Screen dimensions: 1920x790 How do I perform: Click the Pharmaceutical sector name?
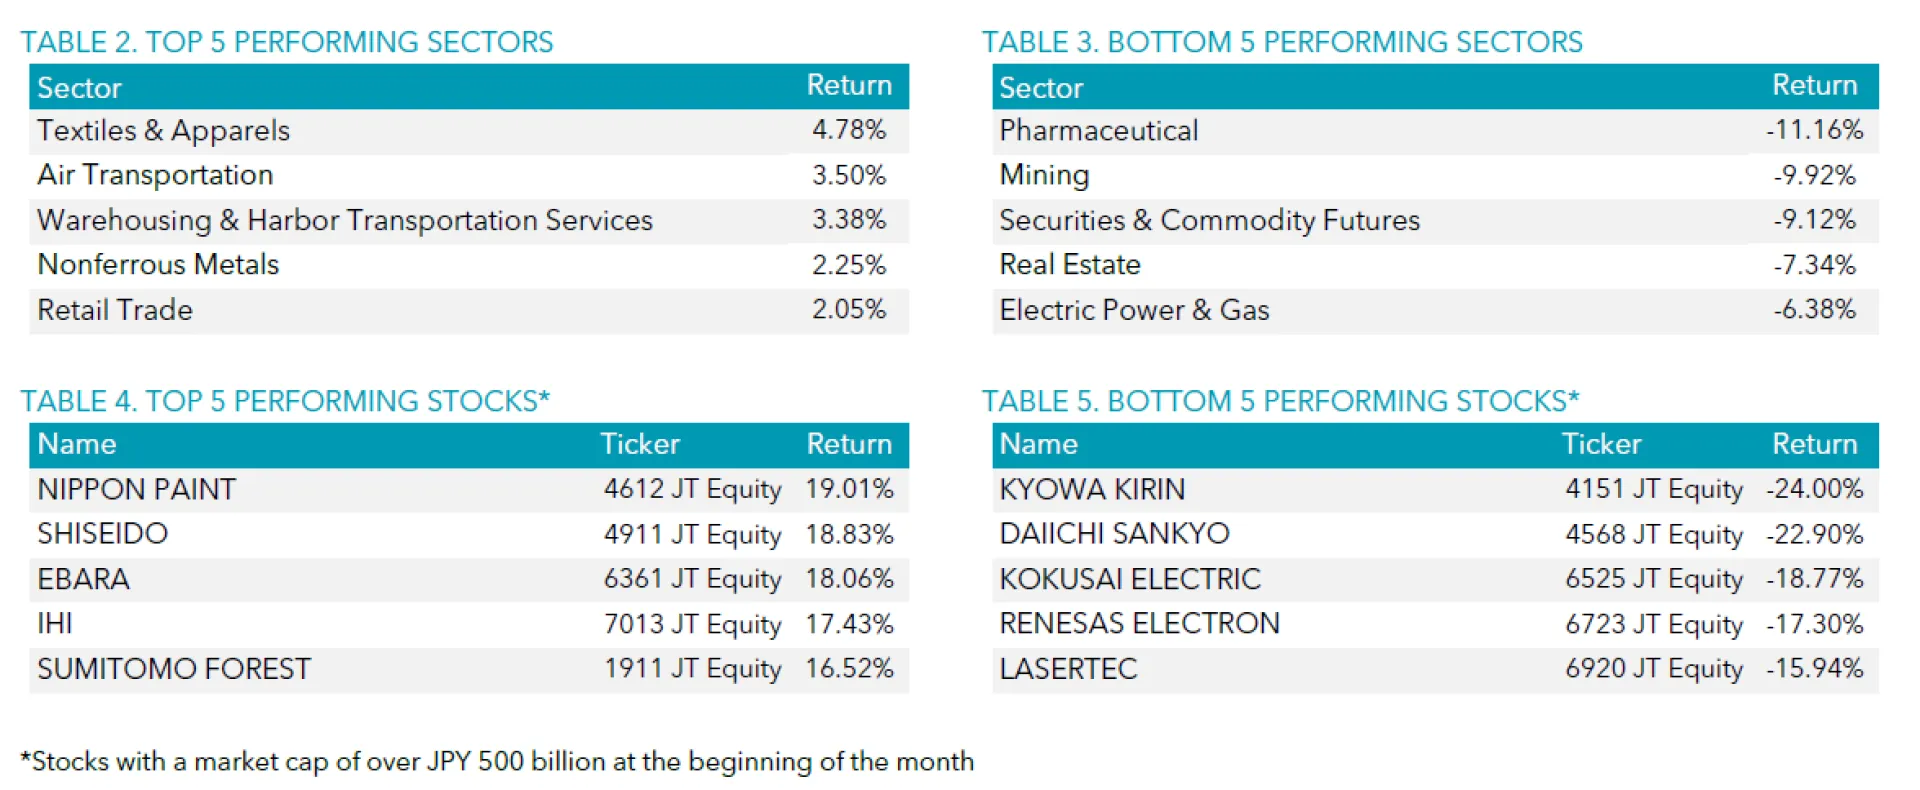click(1098, 131)
